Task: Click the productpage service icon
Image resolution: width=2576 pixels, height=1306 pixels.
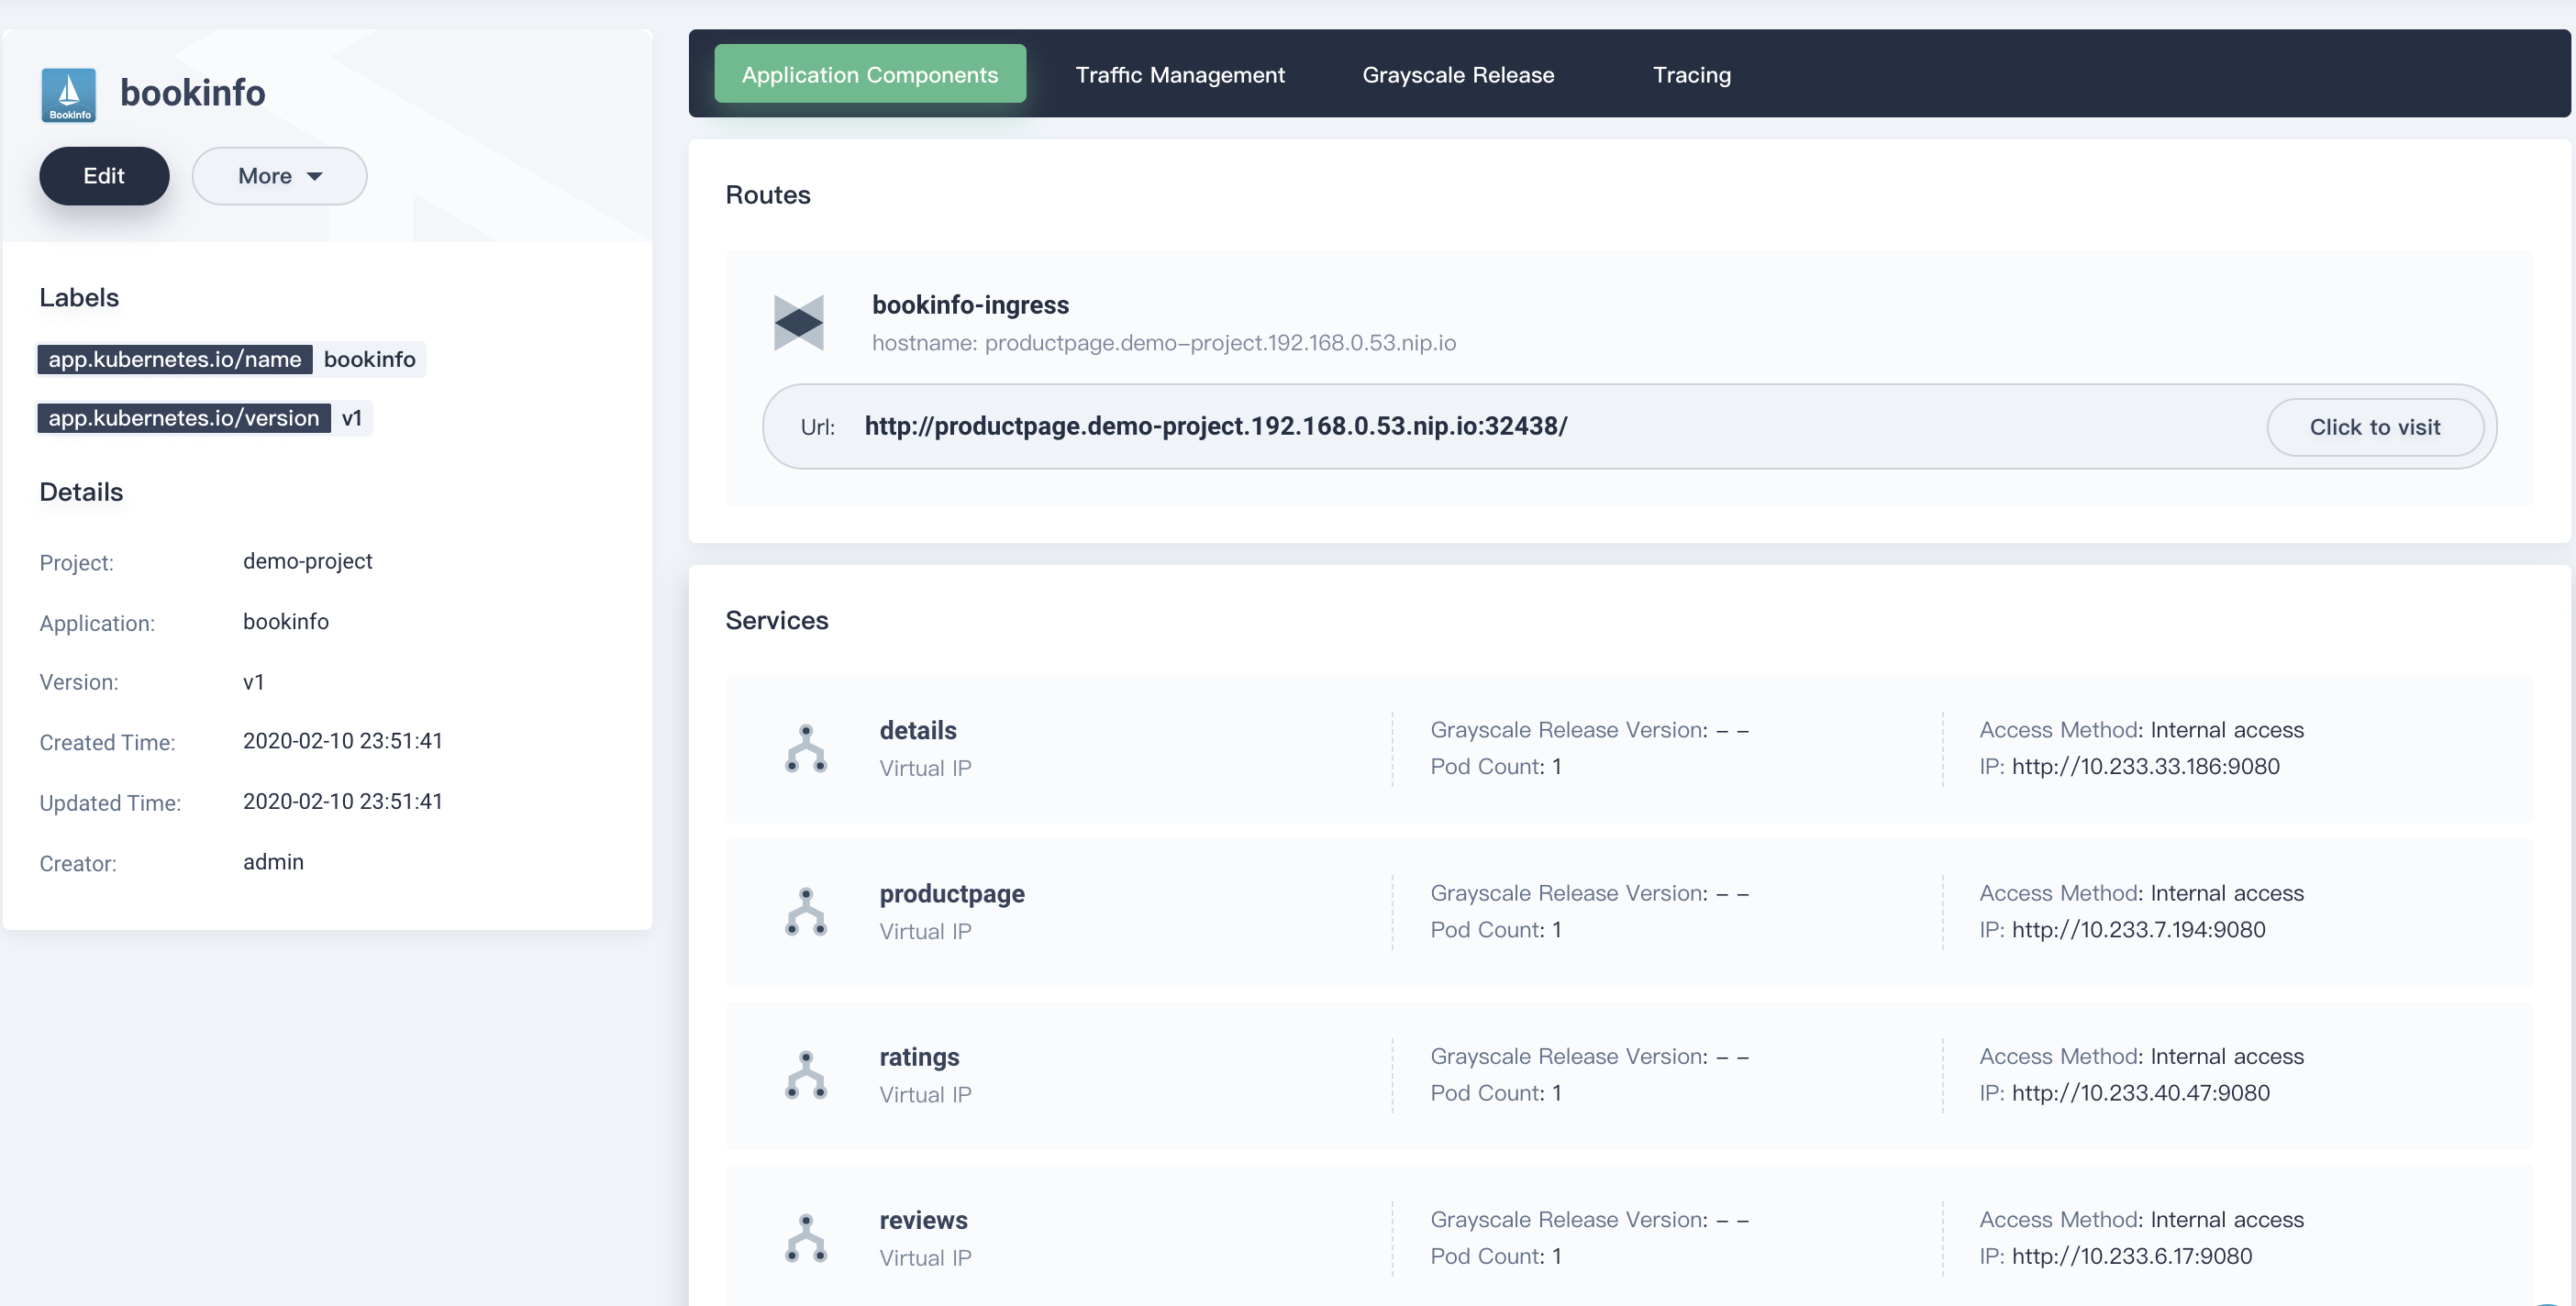Action: pos(805,911)
